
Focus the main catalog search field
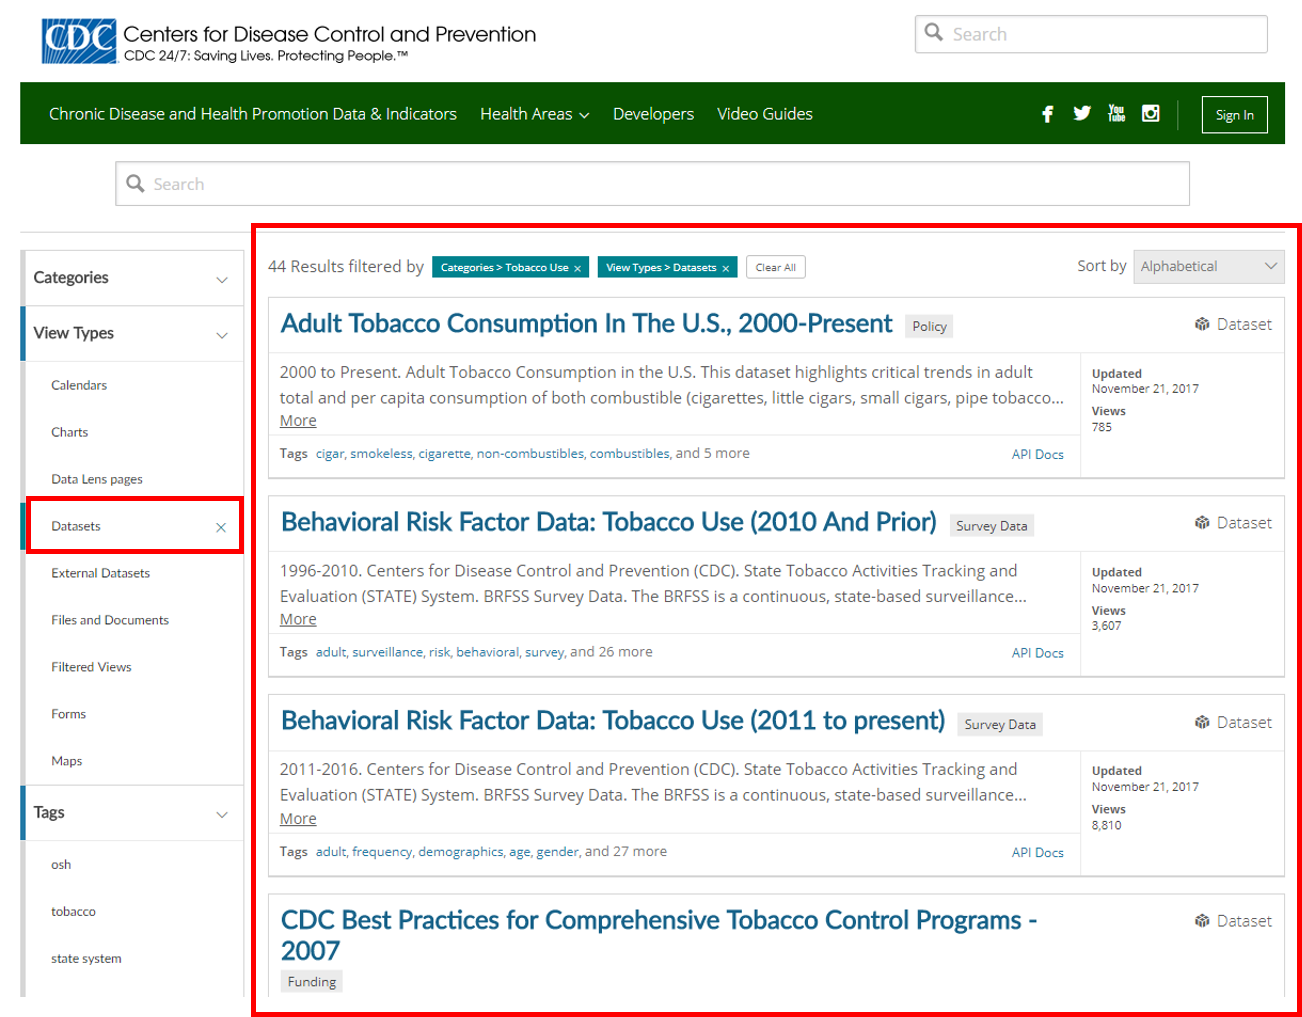point(652,184)
